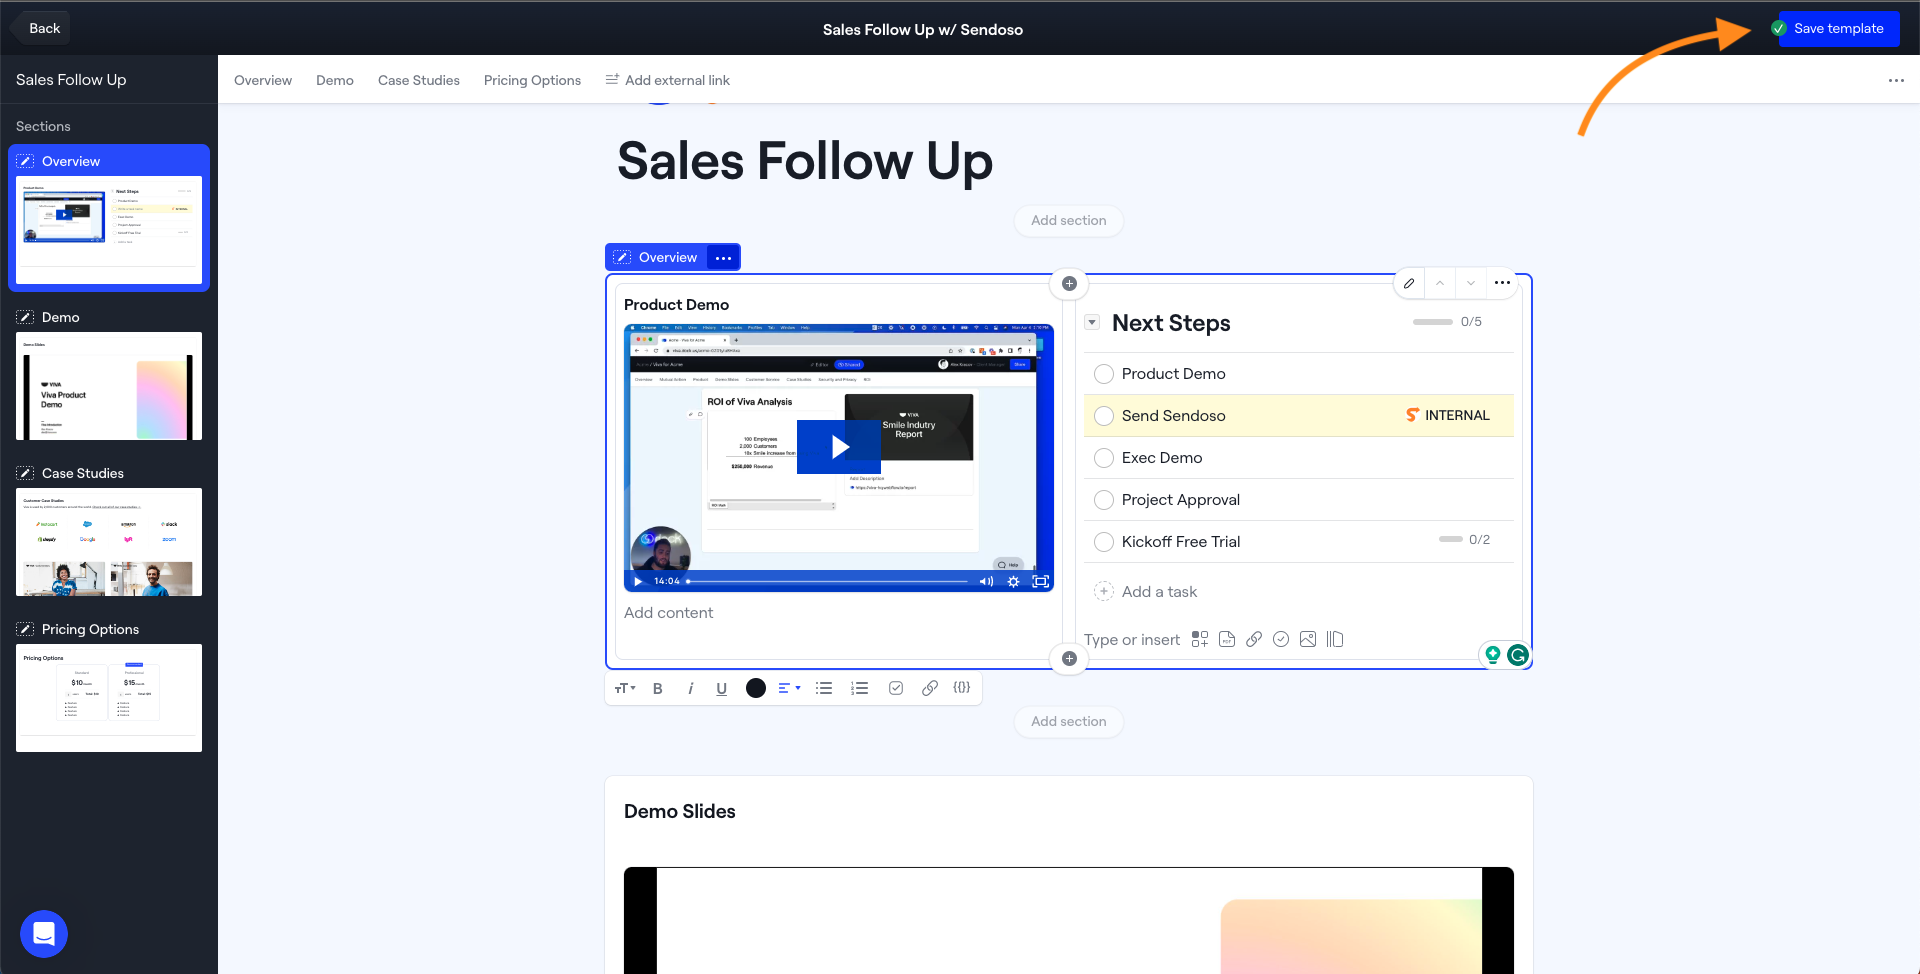The image size is (1920, 974).
Task: Open the Overview tab in navigation
Action: tap(263, 80)
